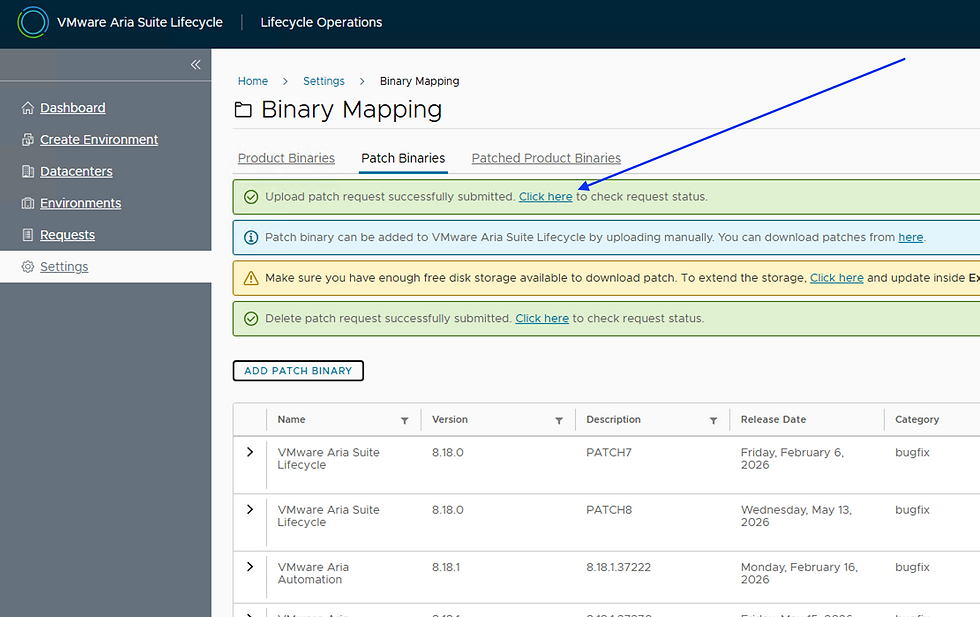The image size is (980, 617).
Task: Click the Create Environment icon
Action: click(x=28, y=139)
